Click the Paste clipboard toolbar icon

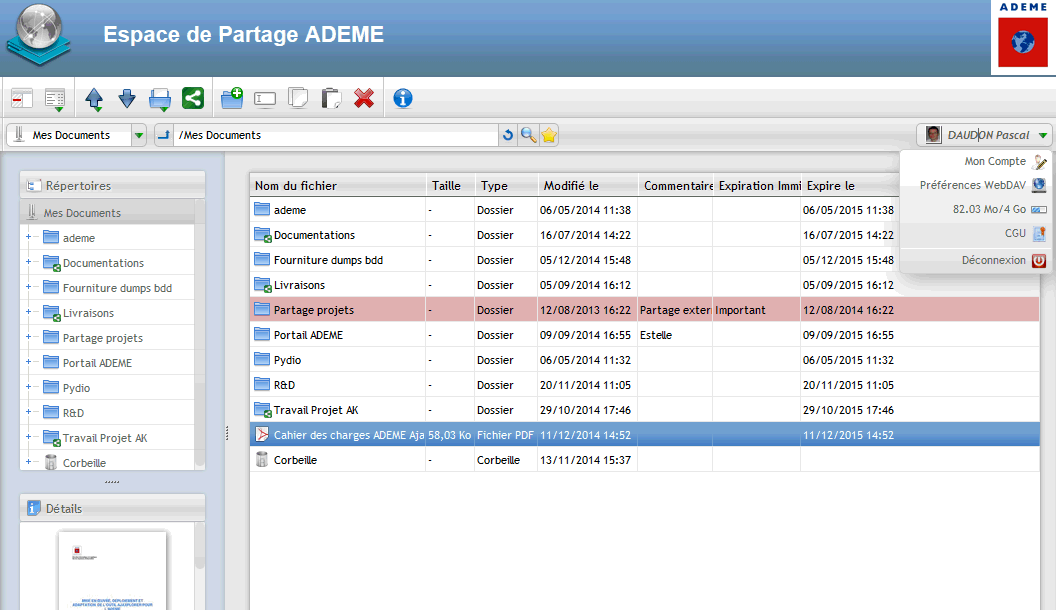click(x=331, y=98)
